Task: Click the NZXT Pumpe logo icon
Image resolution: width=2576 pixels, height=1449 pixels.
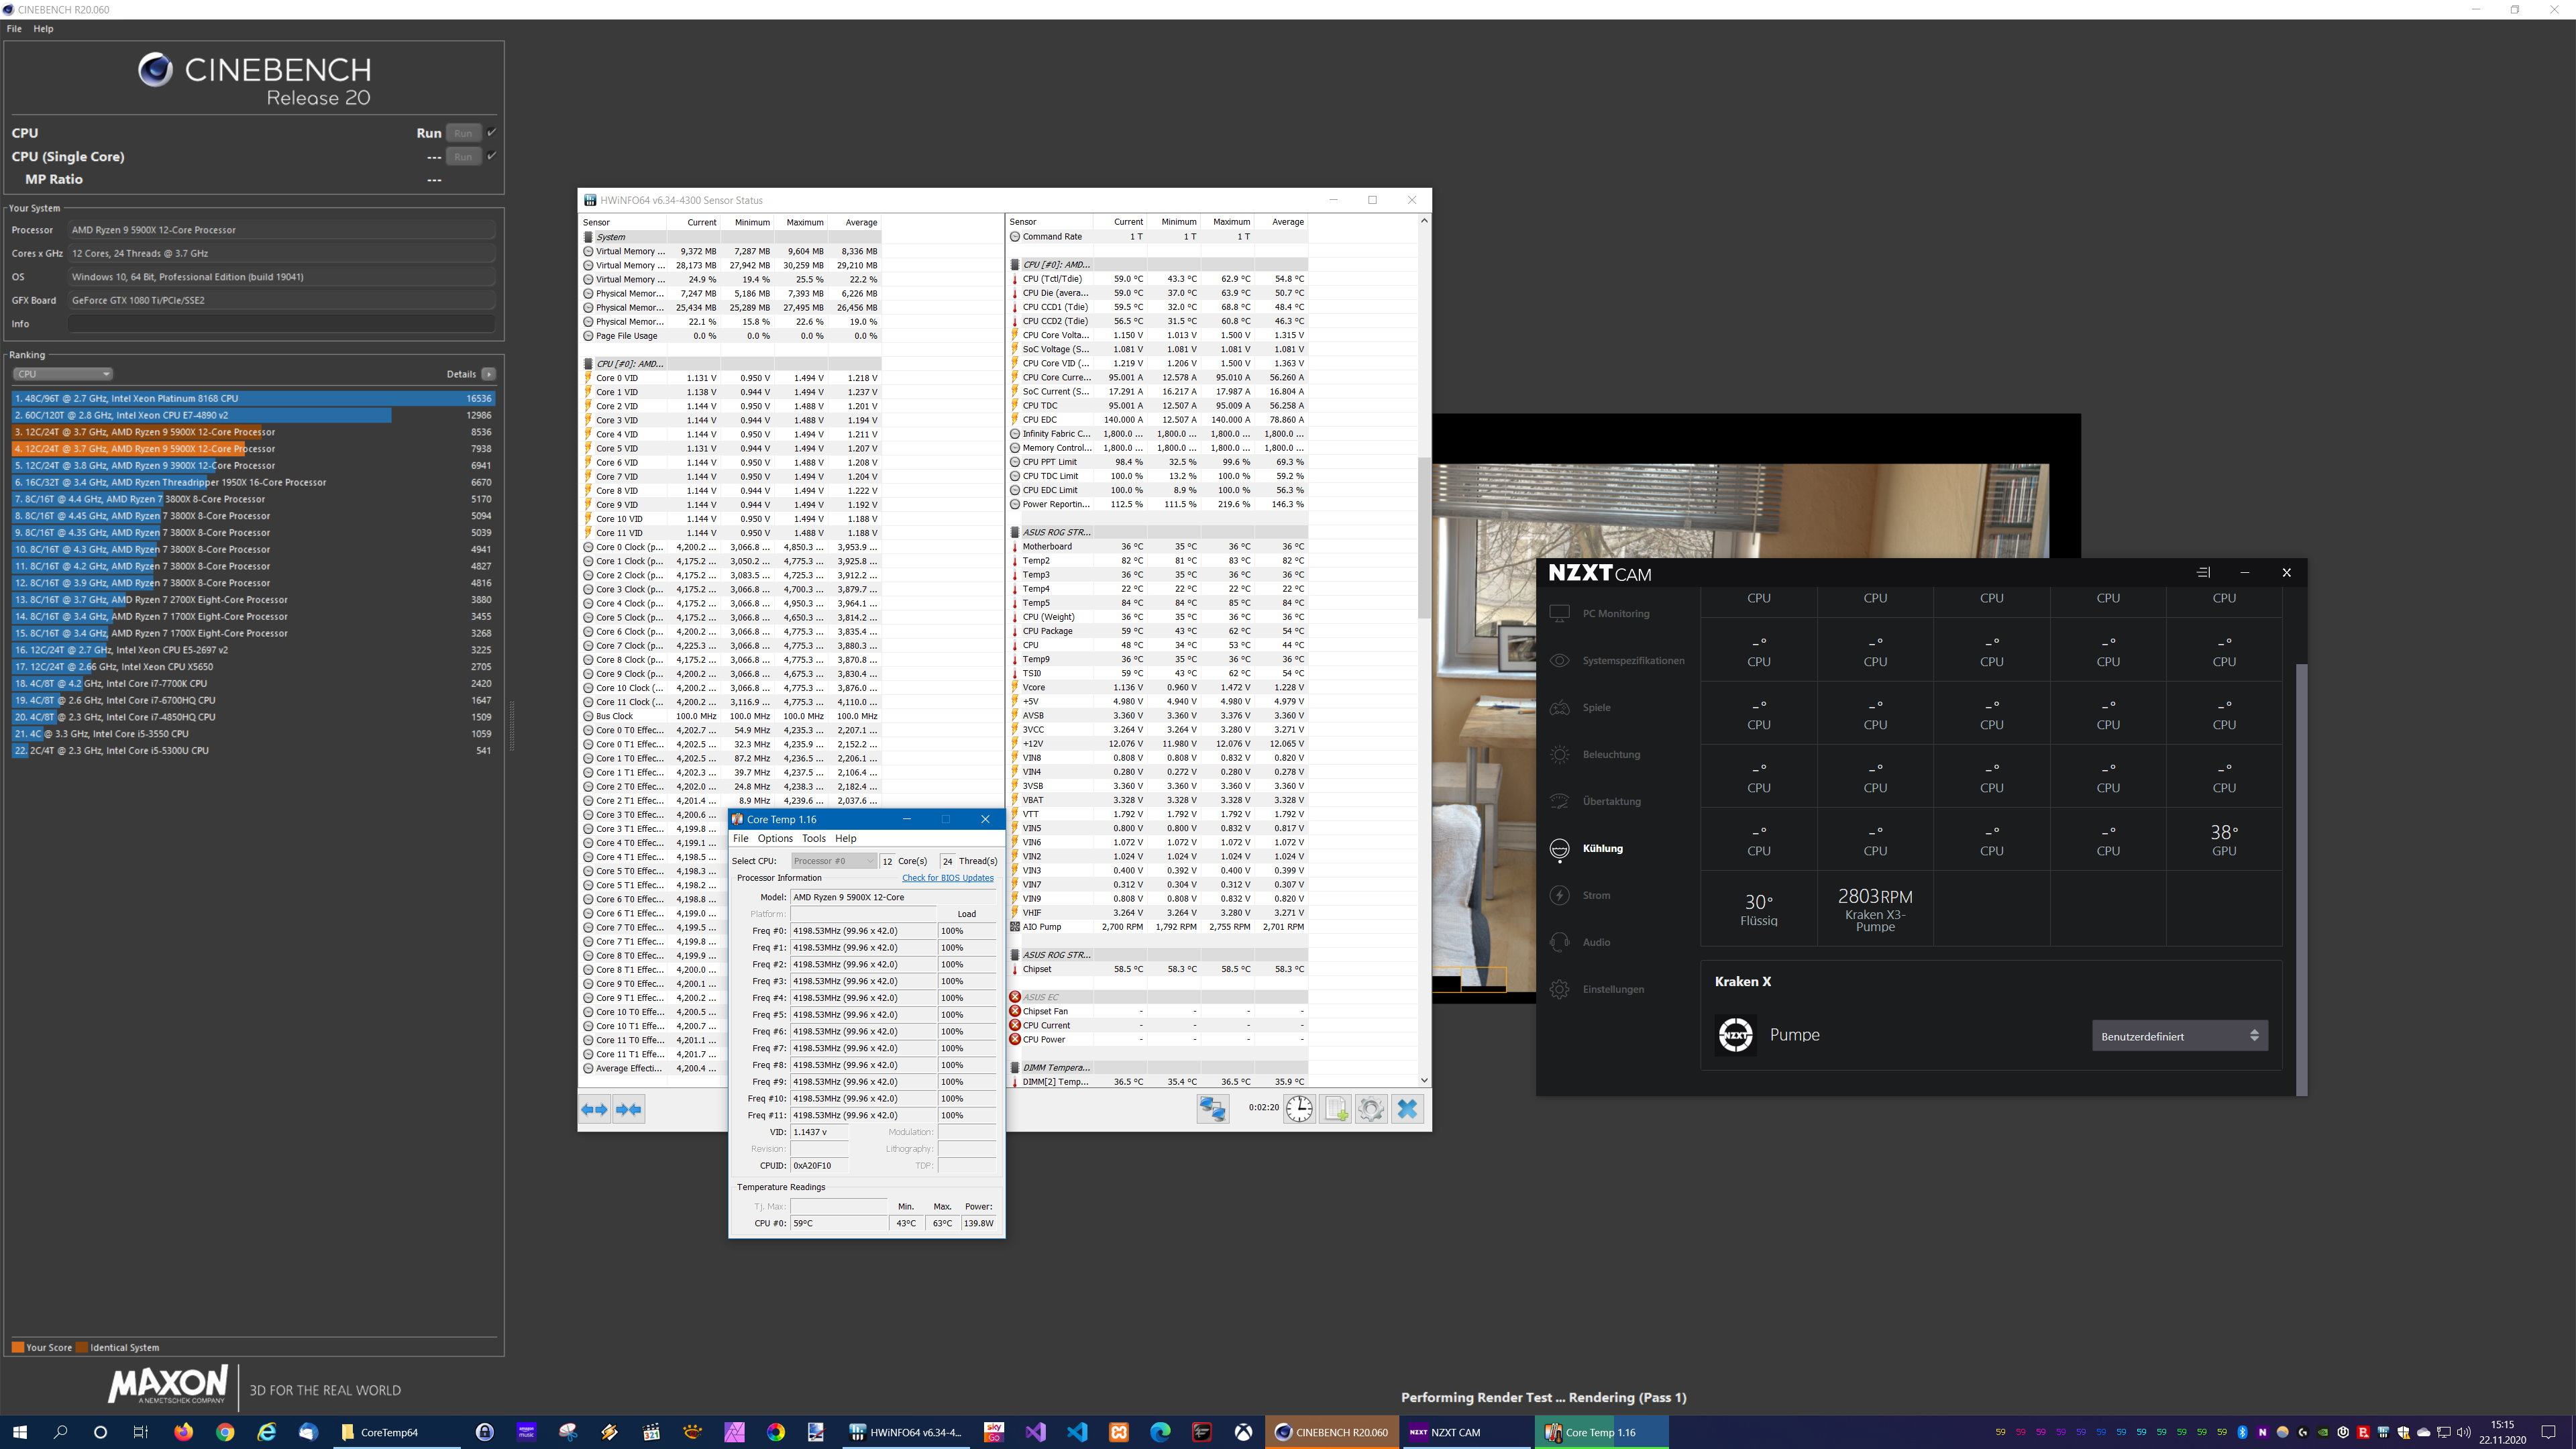Action: click(1736, 1035)
